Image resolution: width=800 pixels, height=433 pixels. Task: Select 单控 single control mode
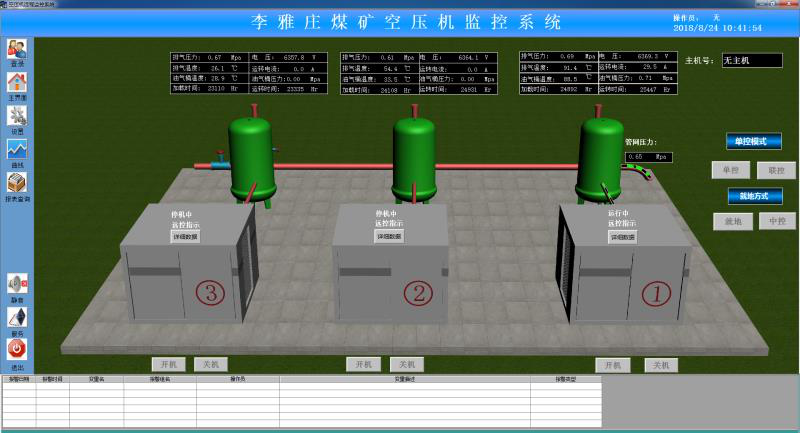pyautogui.click(x=730, y=170)
